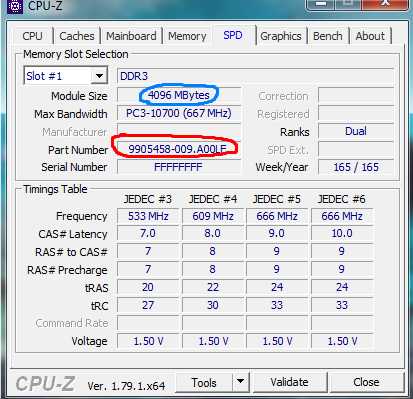
Task: Open the About tab
Action: click(370, 36)
